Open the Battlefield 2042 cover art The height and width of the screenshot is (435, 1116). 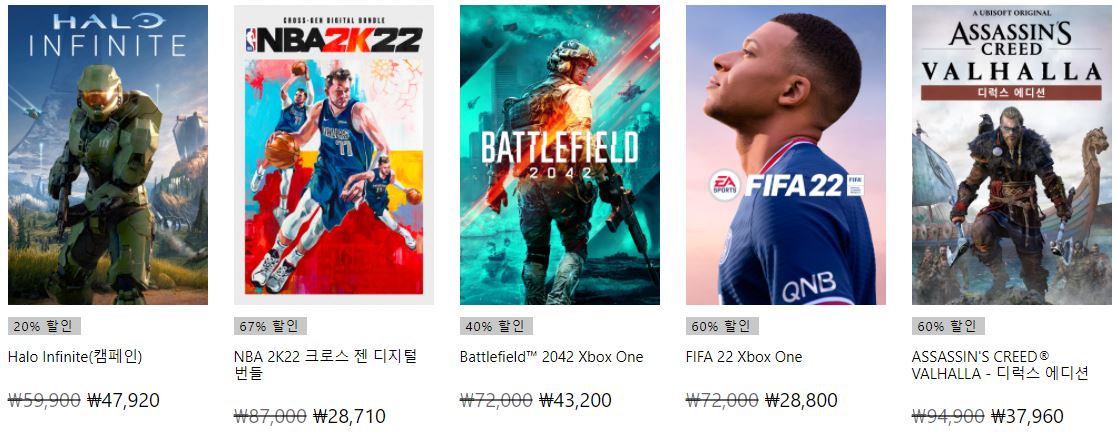coord(559,155)
